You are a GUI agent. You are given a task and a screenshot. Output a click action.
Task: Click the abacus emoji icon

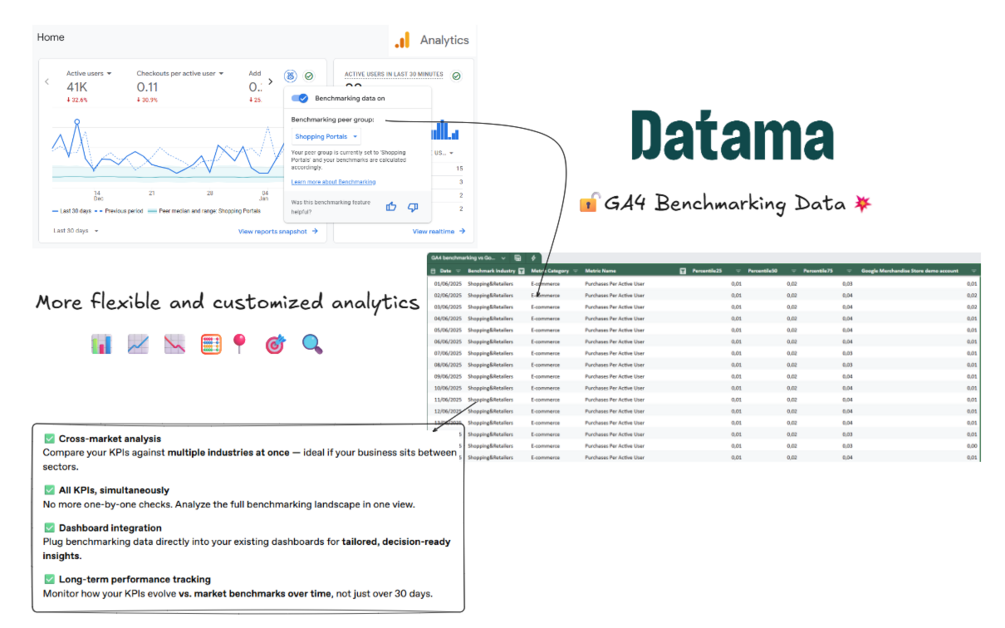coord(211,344)
